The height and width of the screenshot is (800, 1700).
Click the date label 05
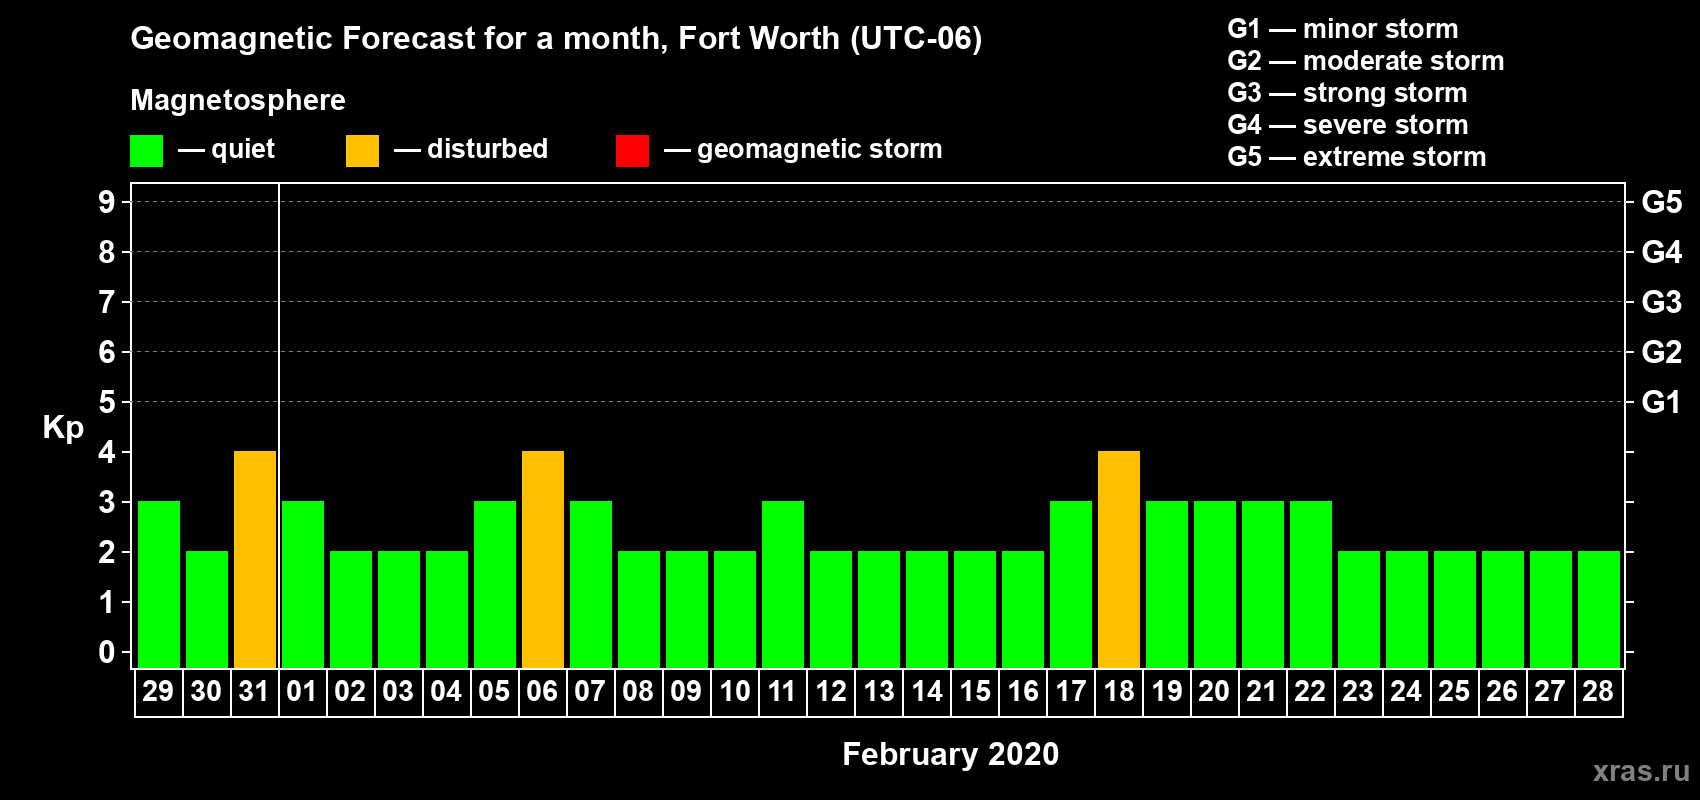[x=494, y=691]
